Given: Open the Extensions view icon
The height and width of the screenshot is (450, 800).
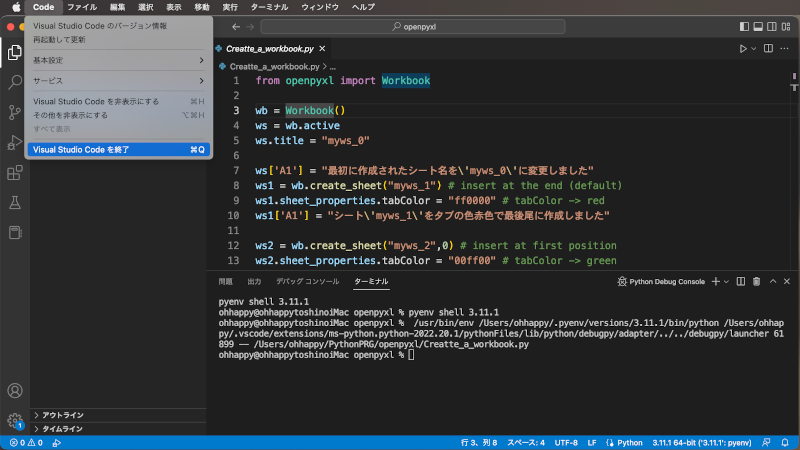Looking at the screenshot, I should pyautogui.click(x=15, y=172).
